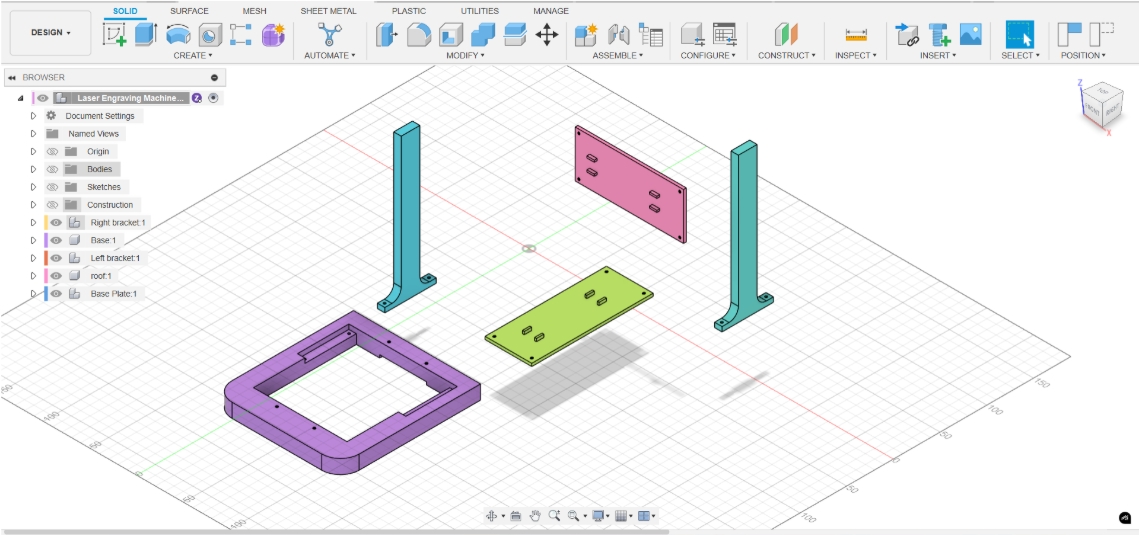Open the Bill of Materials icon
This screenshot has height=535, width=1139.
point(650,34)
